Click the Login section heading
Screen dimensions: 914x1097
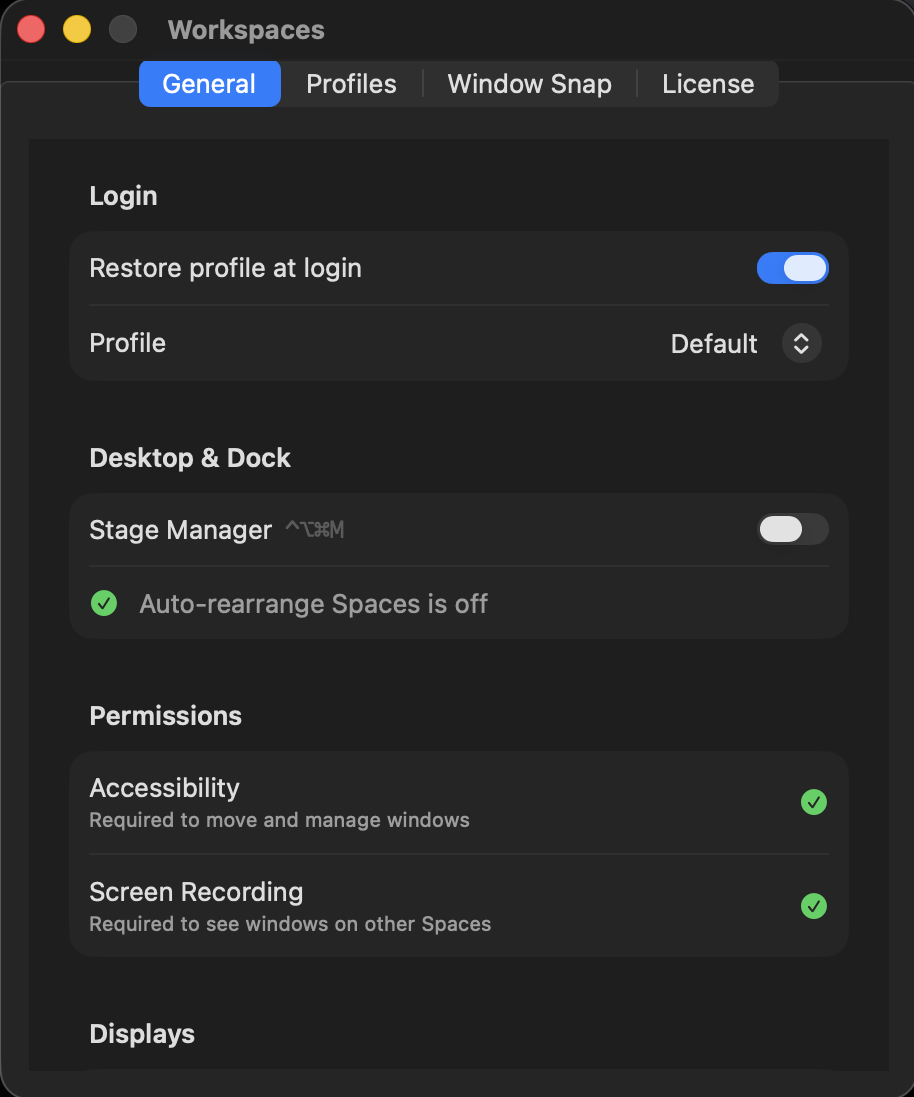123,196
